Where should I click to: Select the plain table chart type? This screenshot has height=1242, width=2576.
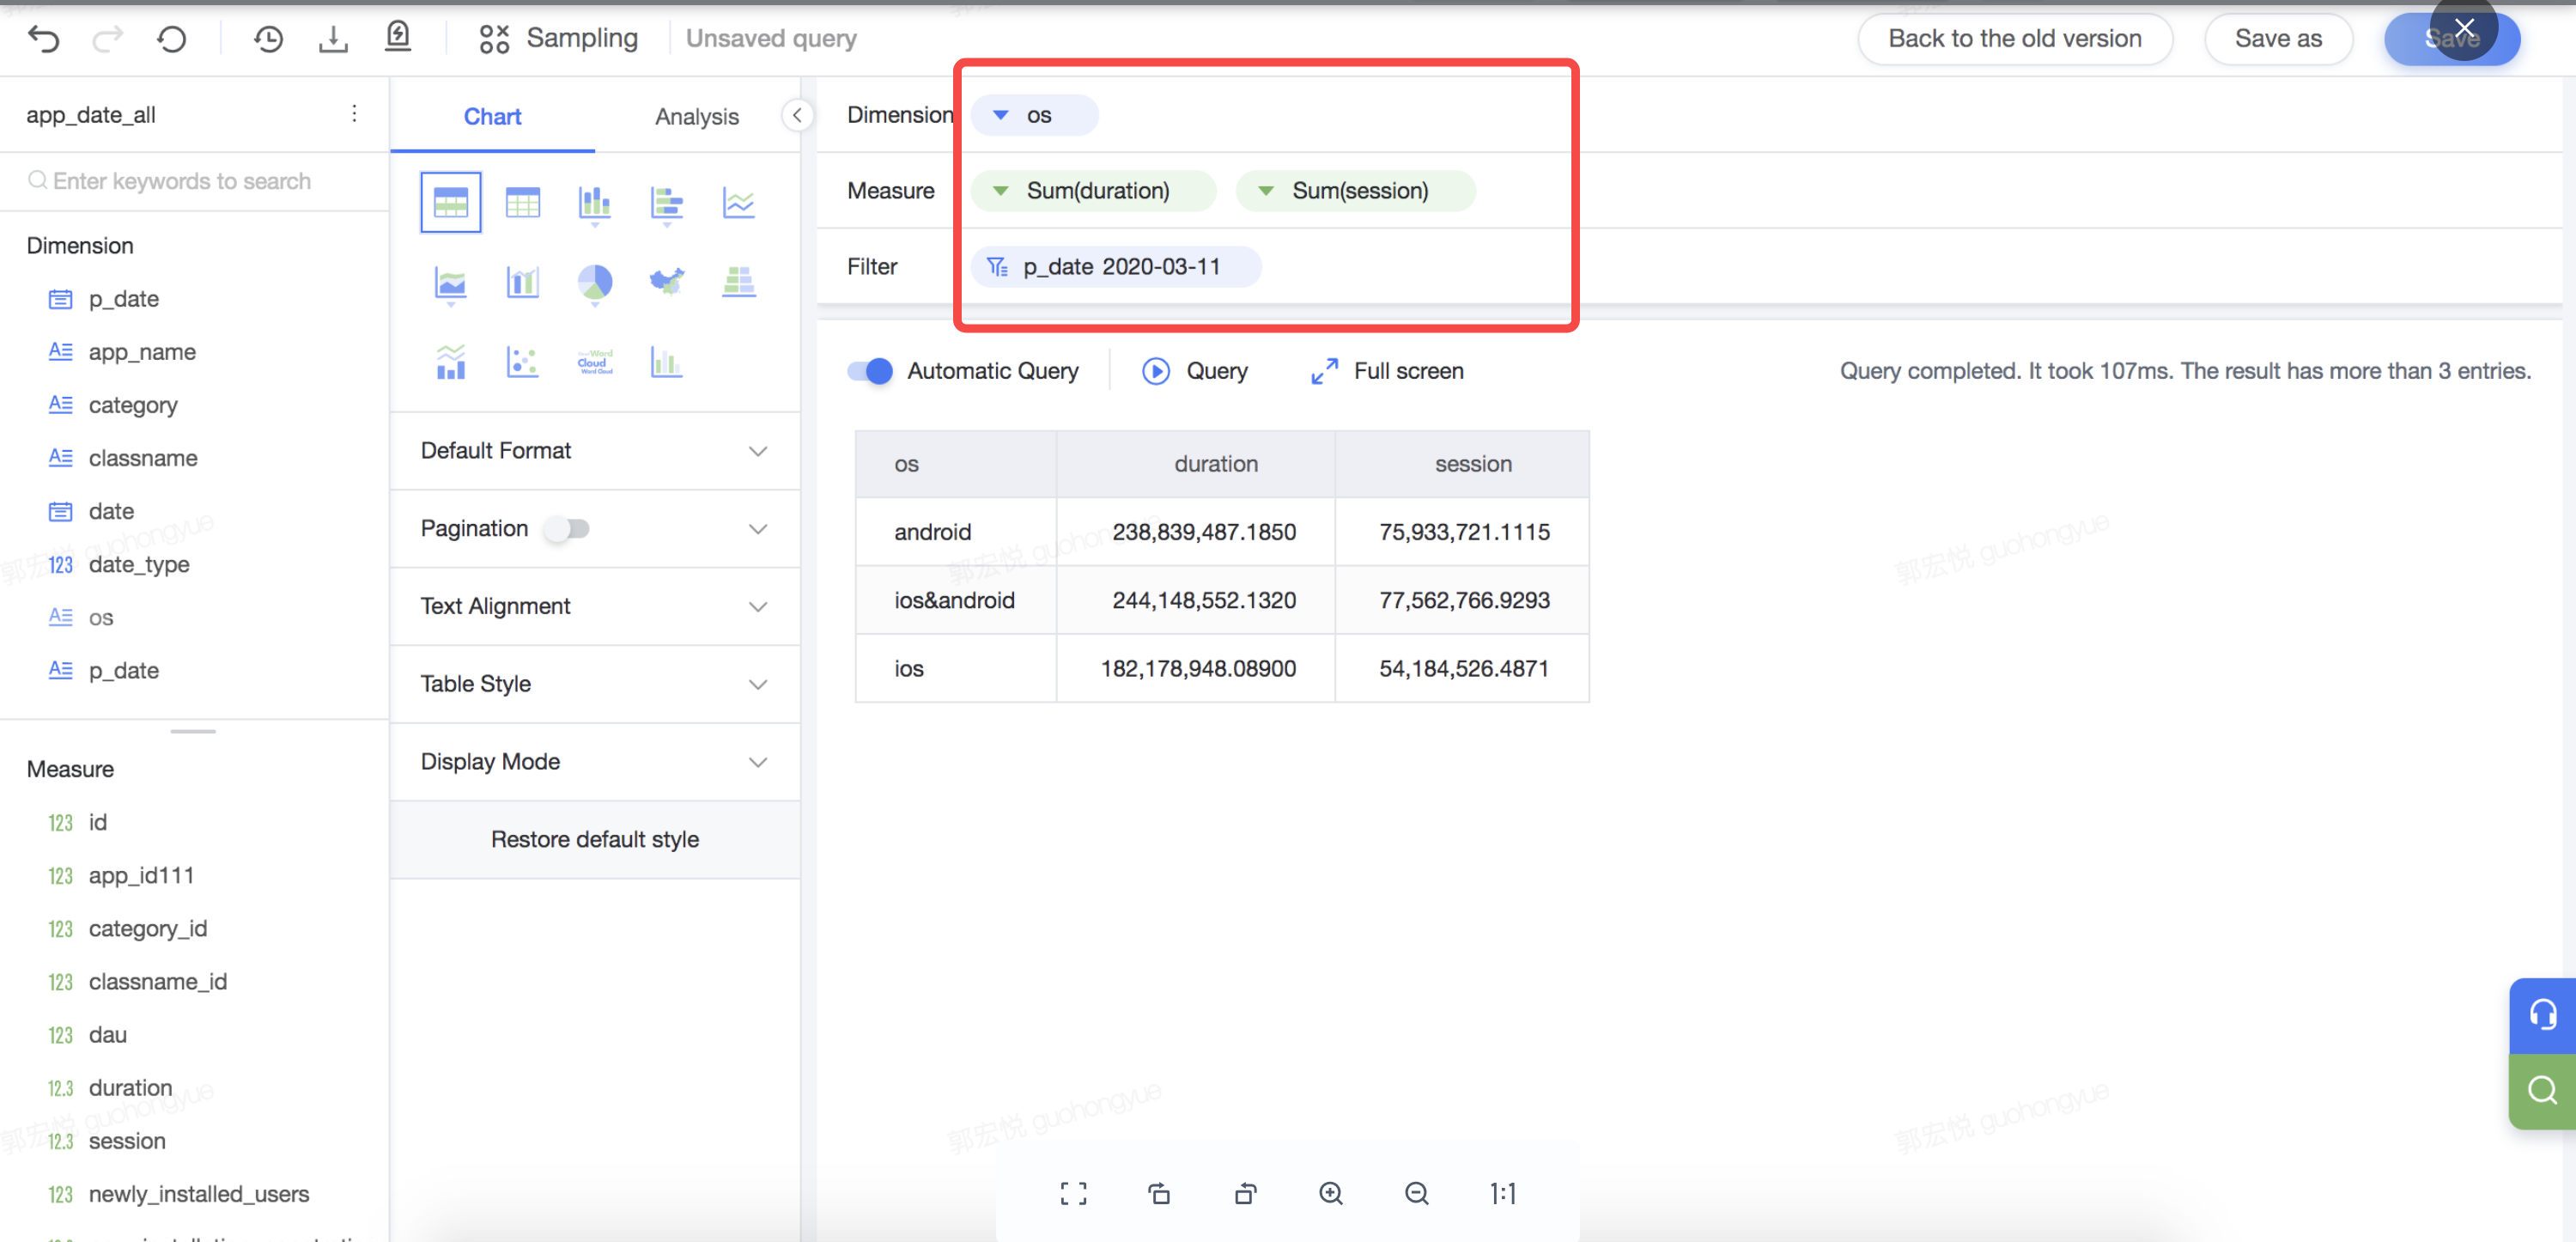click(523, 203)
